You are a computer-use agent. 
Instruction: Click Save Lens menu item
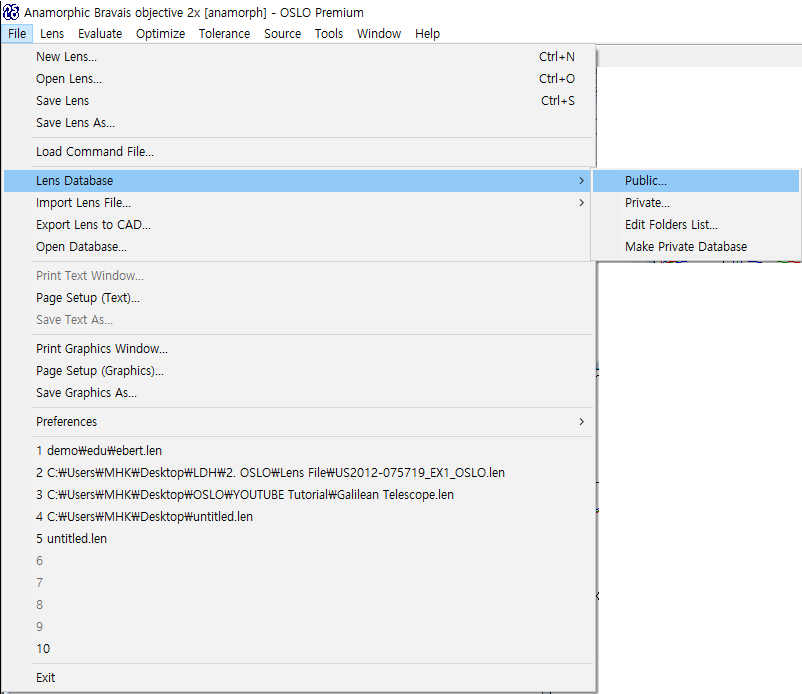click(x=299, y=101)
